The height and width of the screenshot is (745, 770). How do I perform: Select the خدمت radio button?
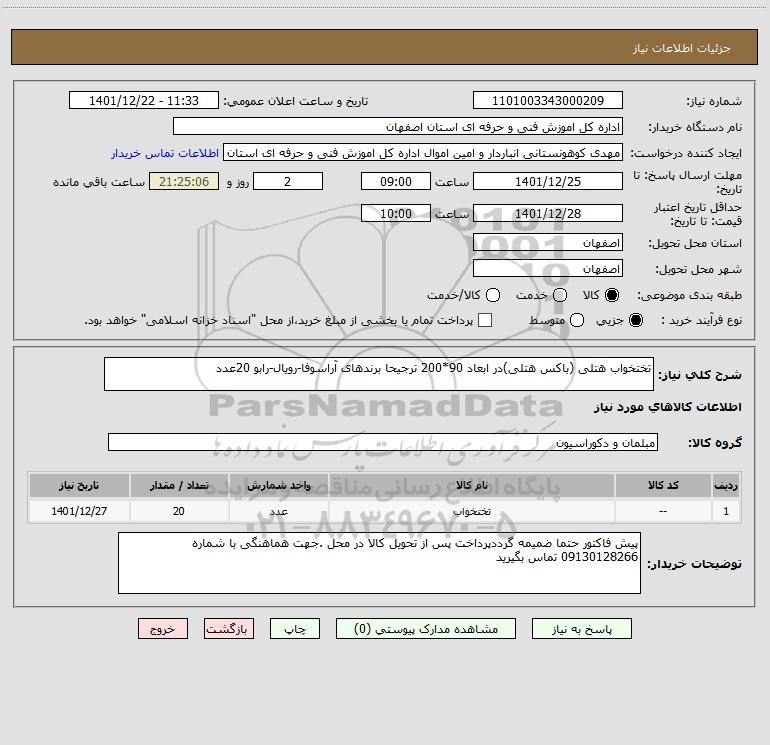(560, 295)
